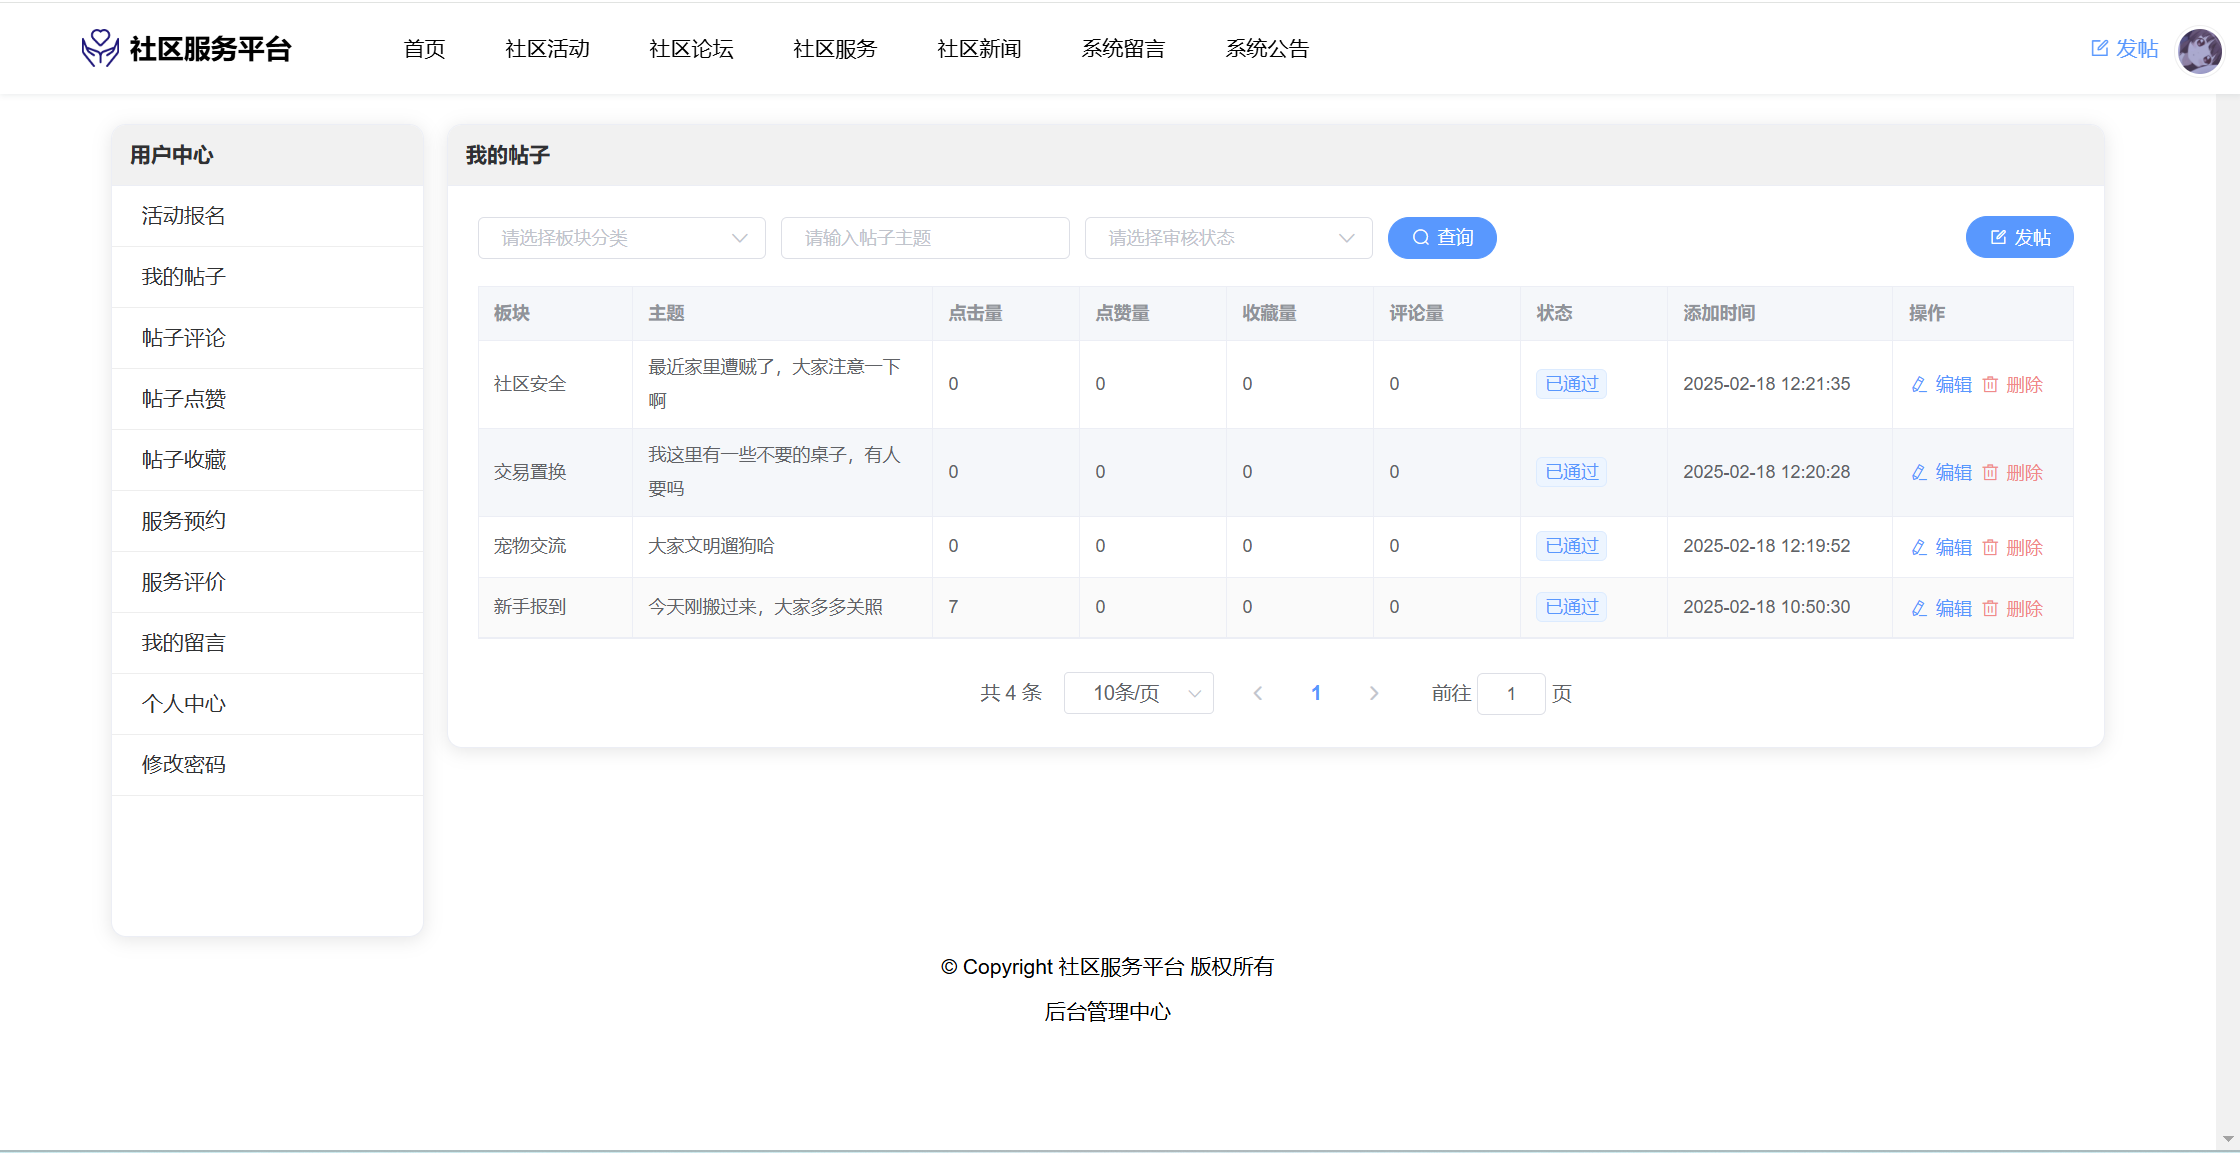This screenshot has width=2240, height=1153.
Task: Open the user avatar in header
Action: [2199, 49]
